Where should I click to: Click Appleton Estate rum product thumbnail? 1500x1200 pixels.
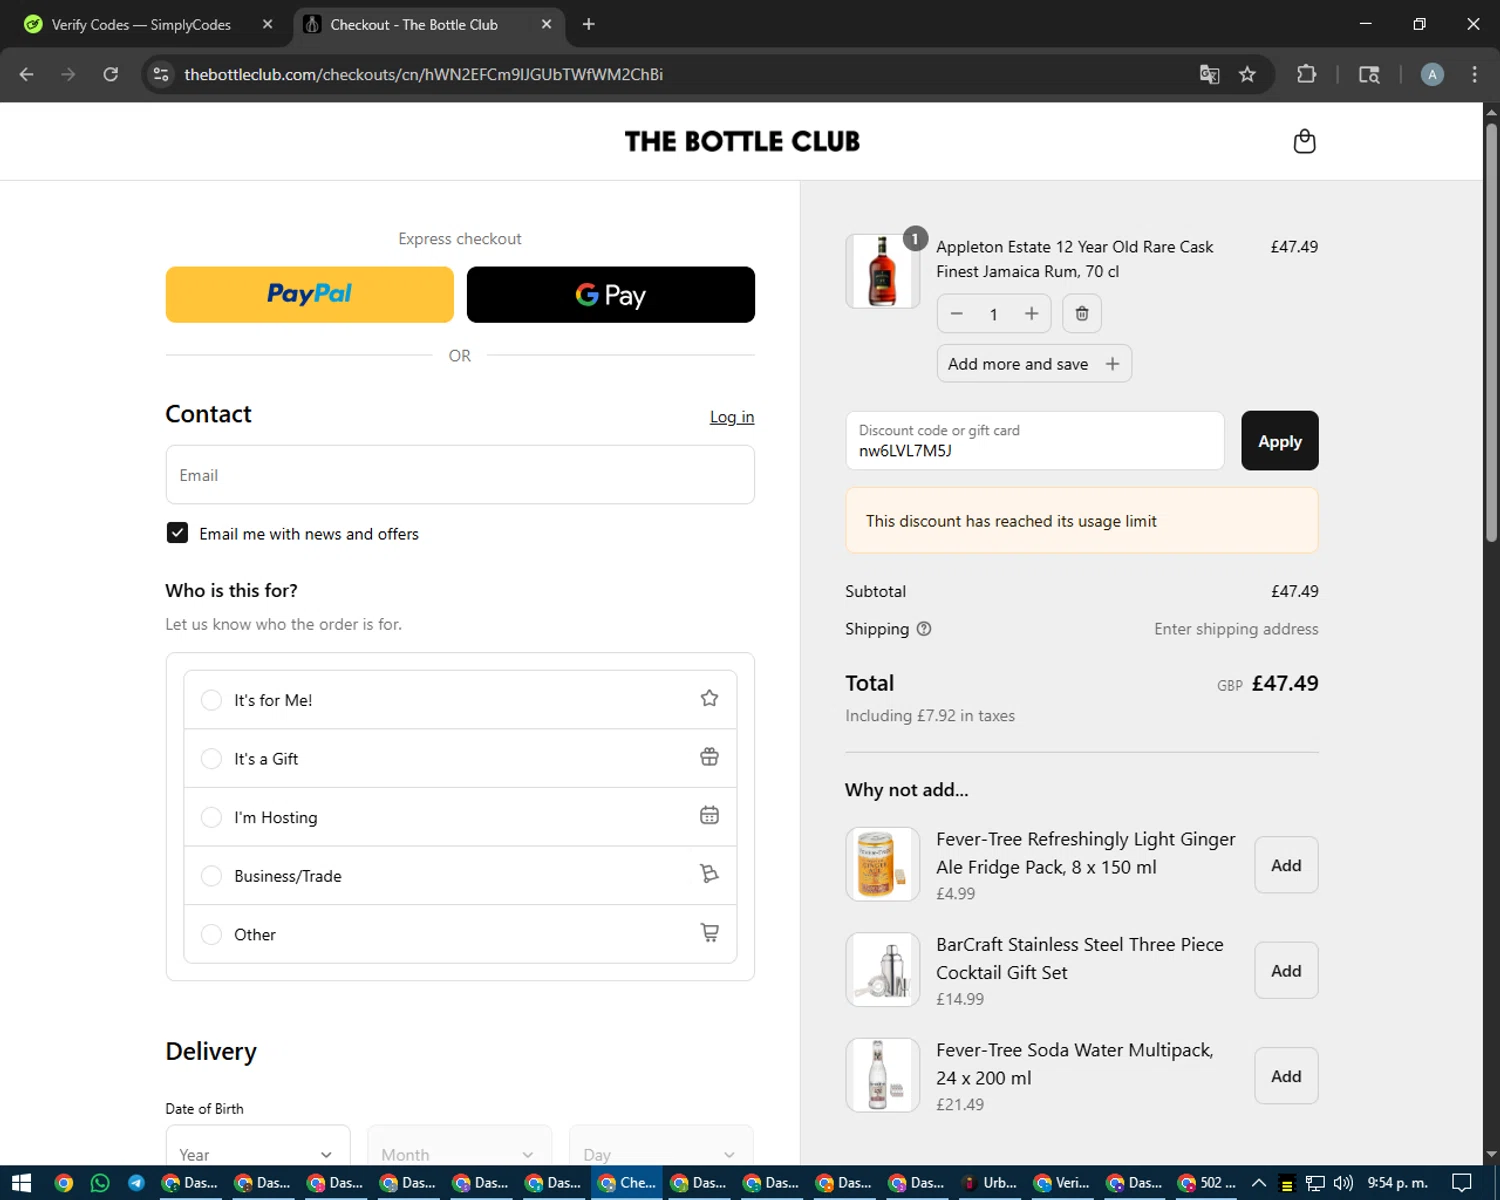[882, 271]
